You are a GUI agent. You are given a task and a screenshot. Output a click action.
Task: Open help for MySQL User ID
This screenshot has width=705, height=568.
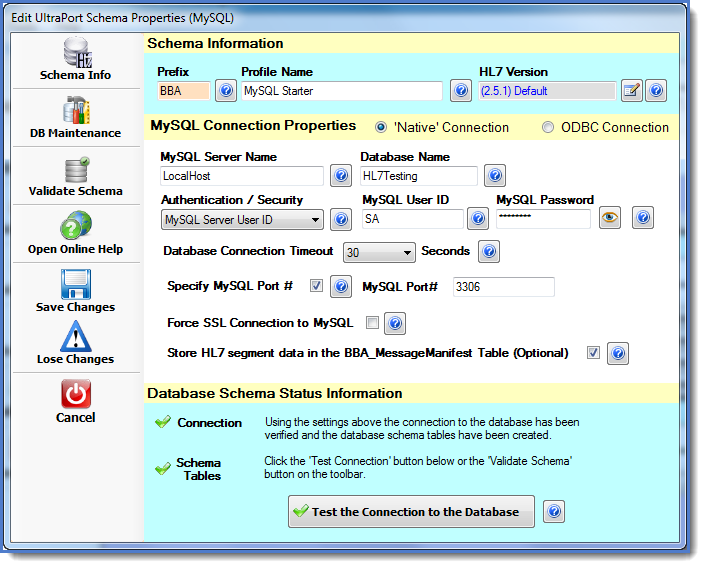pos(477,219)
